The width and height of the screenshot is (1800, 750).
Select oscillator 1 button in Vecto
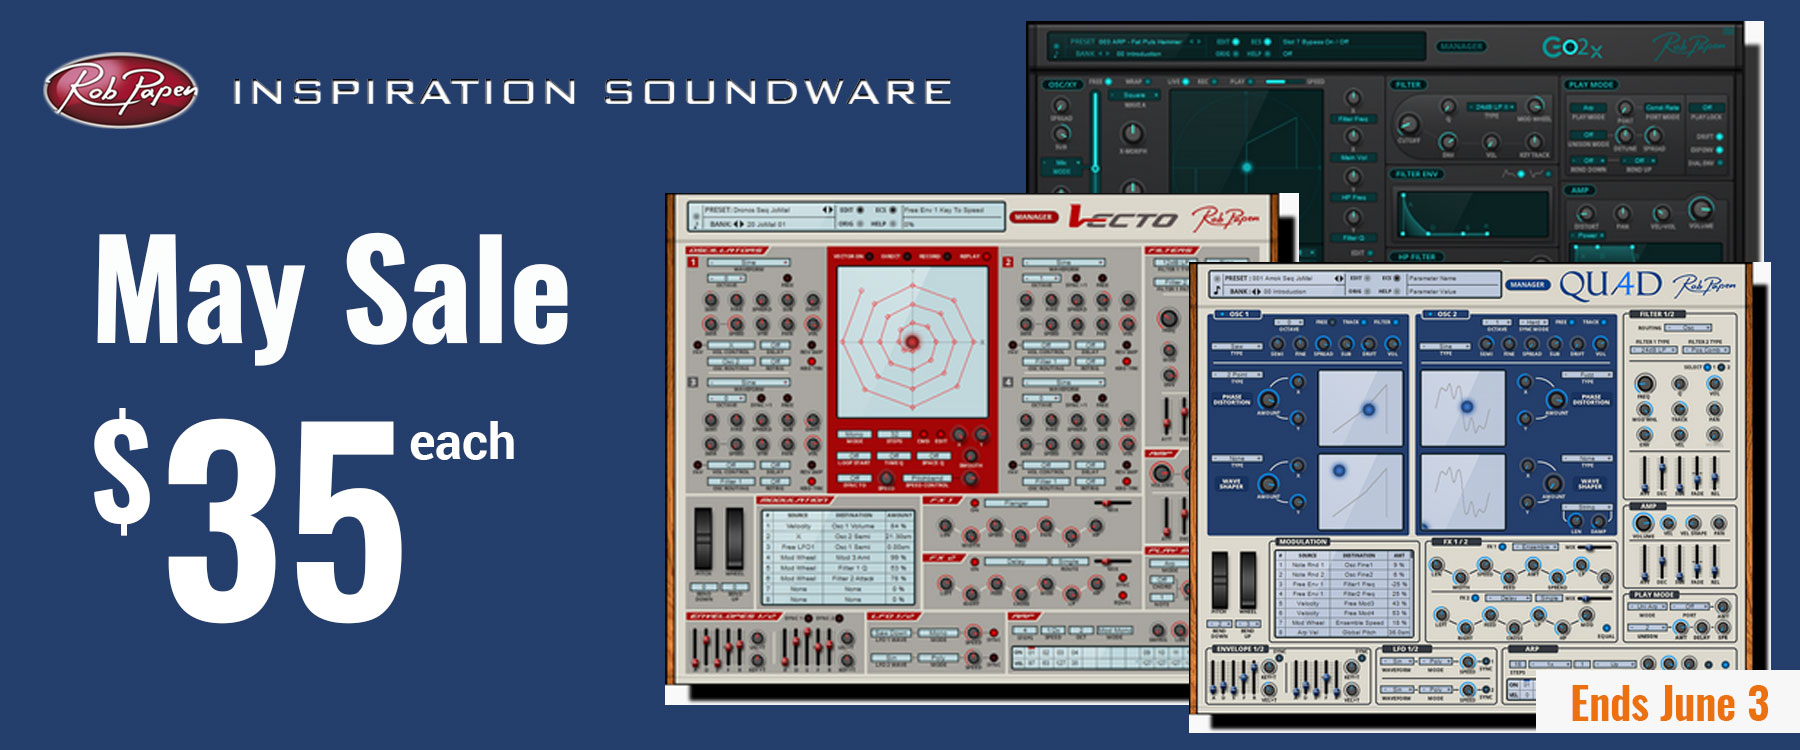693,262
